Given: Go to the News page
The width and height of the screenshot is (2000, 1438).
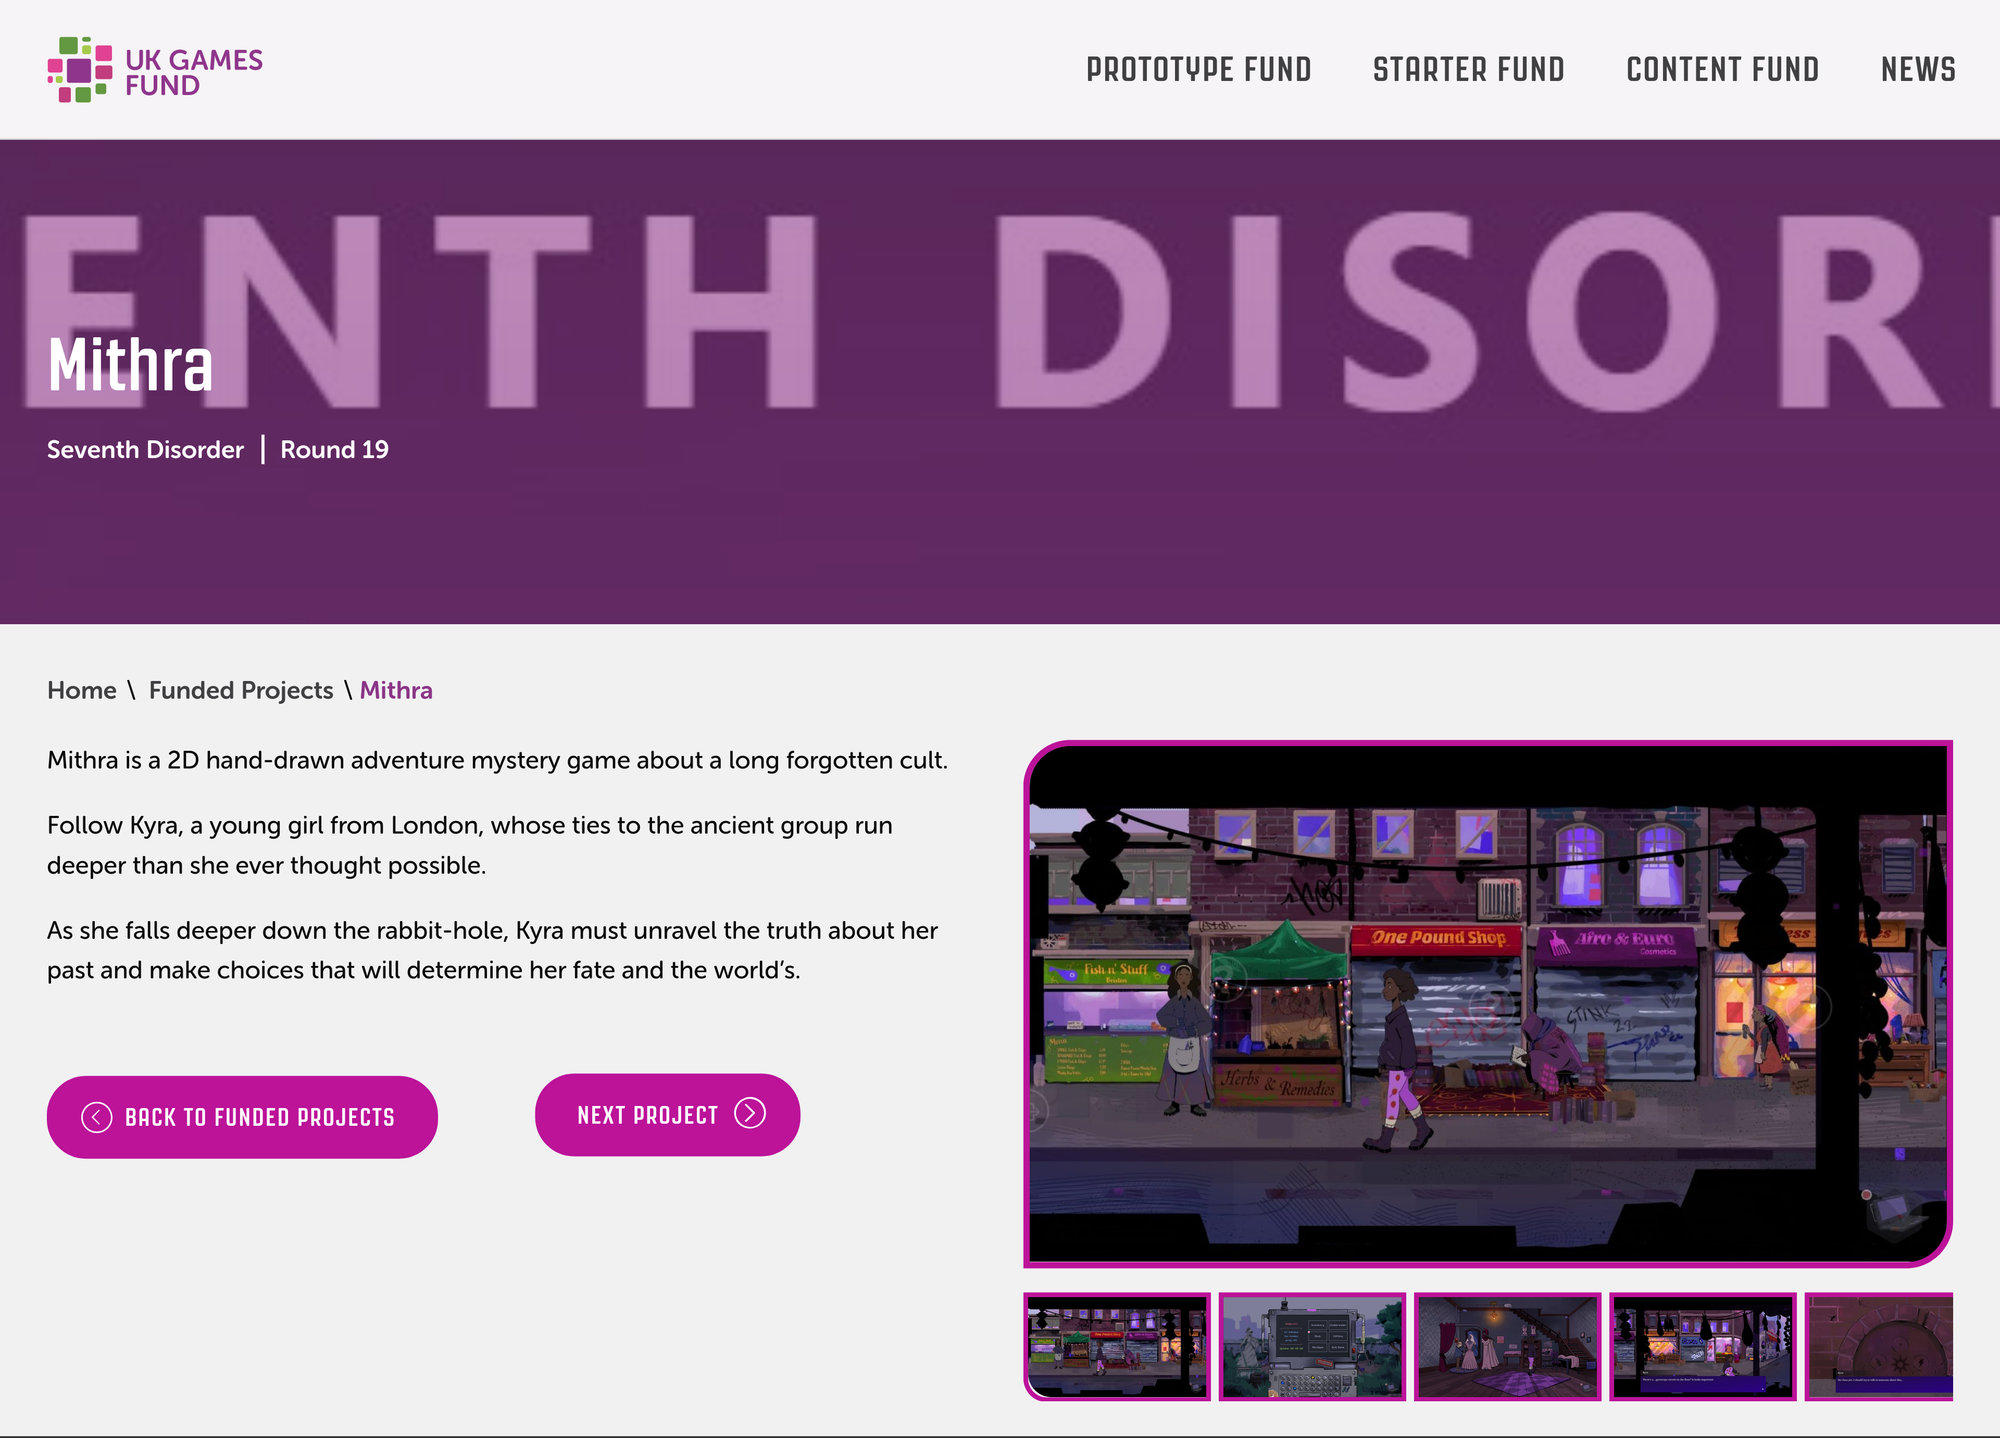Looking at the screenshot, I should click(1918, 70).
